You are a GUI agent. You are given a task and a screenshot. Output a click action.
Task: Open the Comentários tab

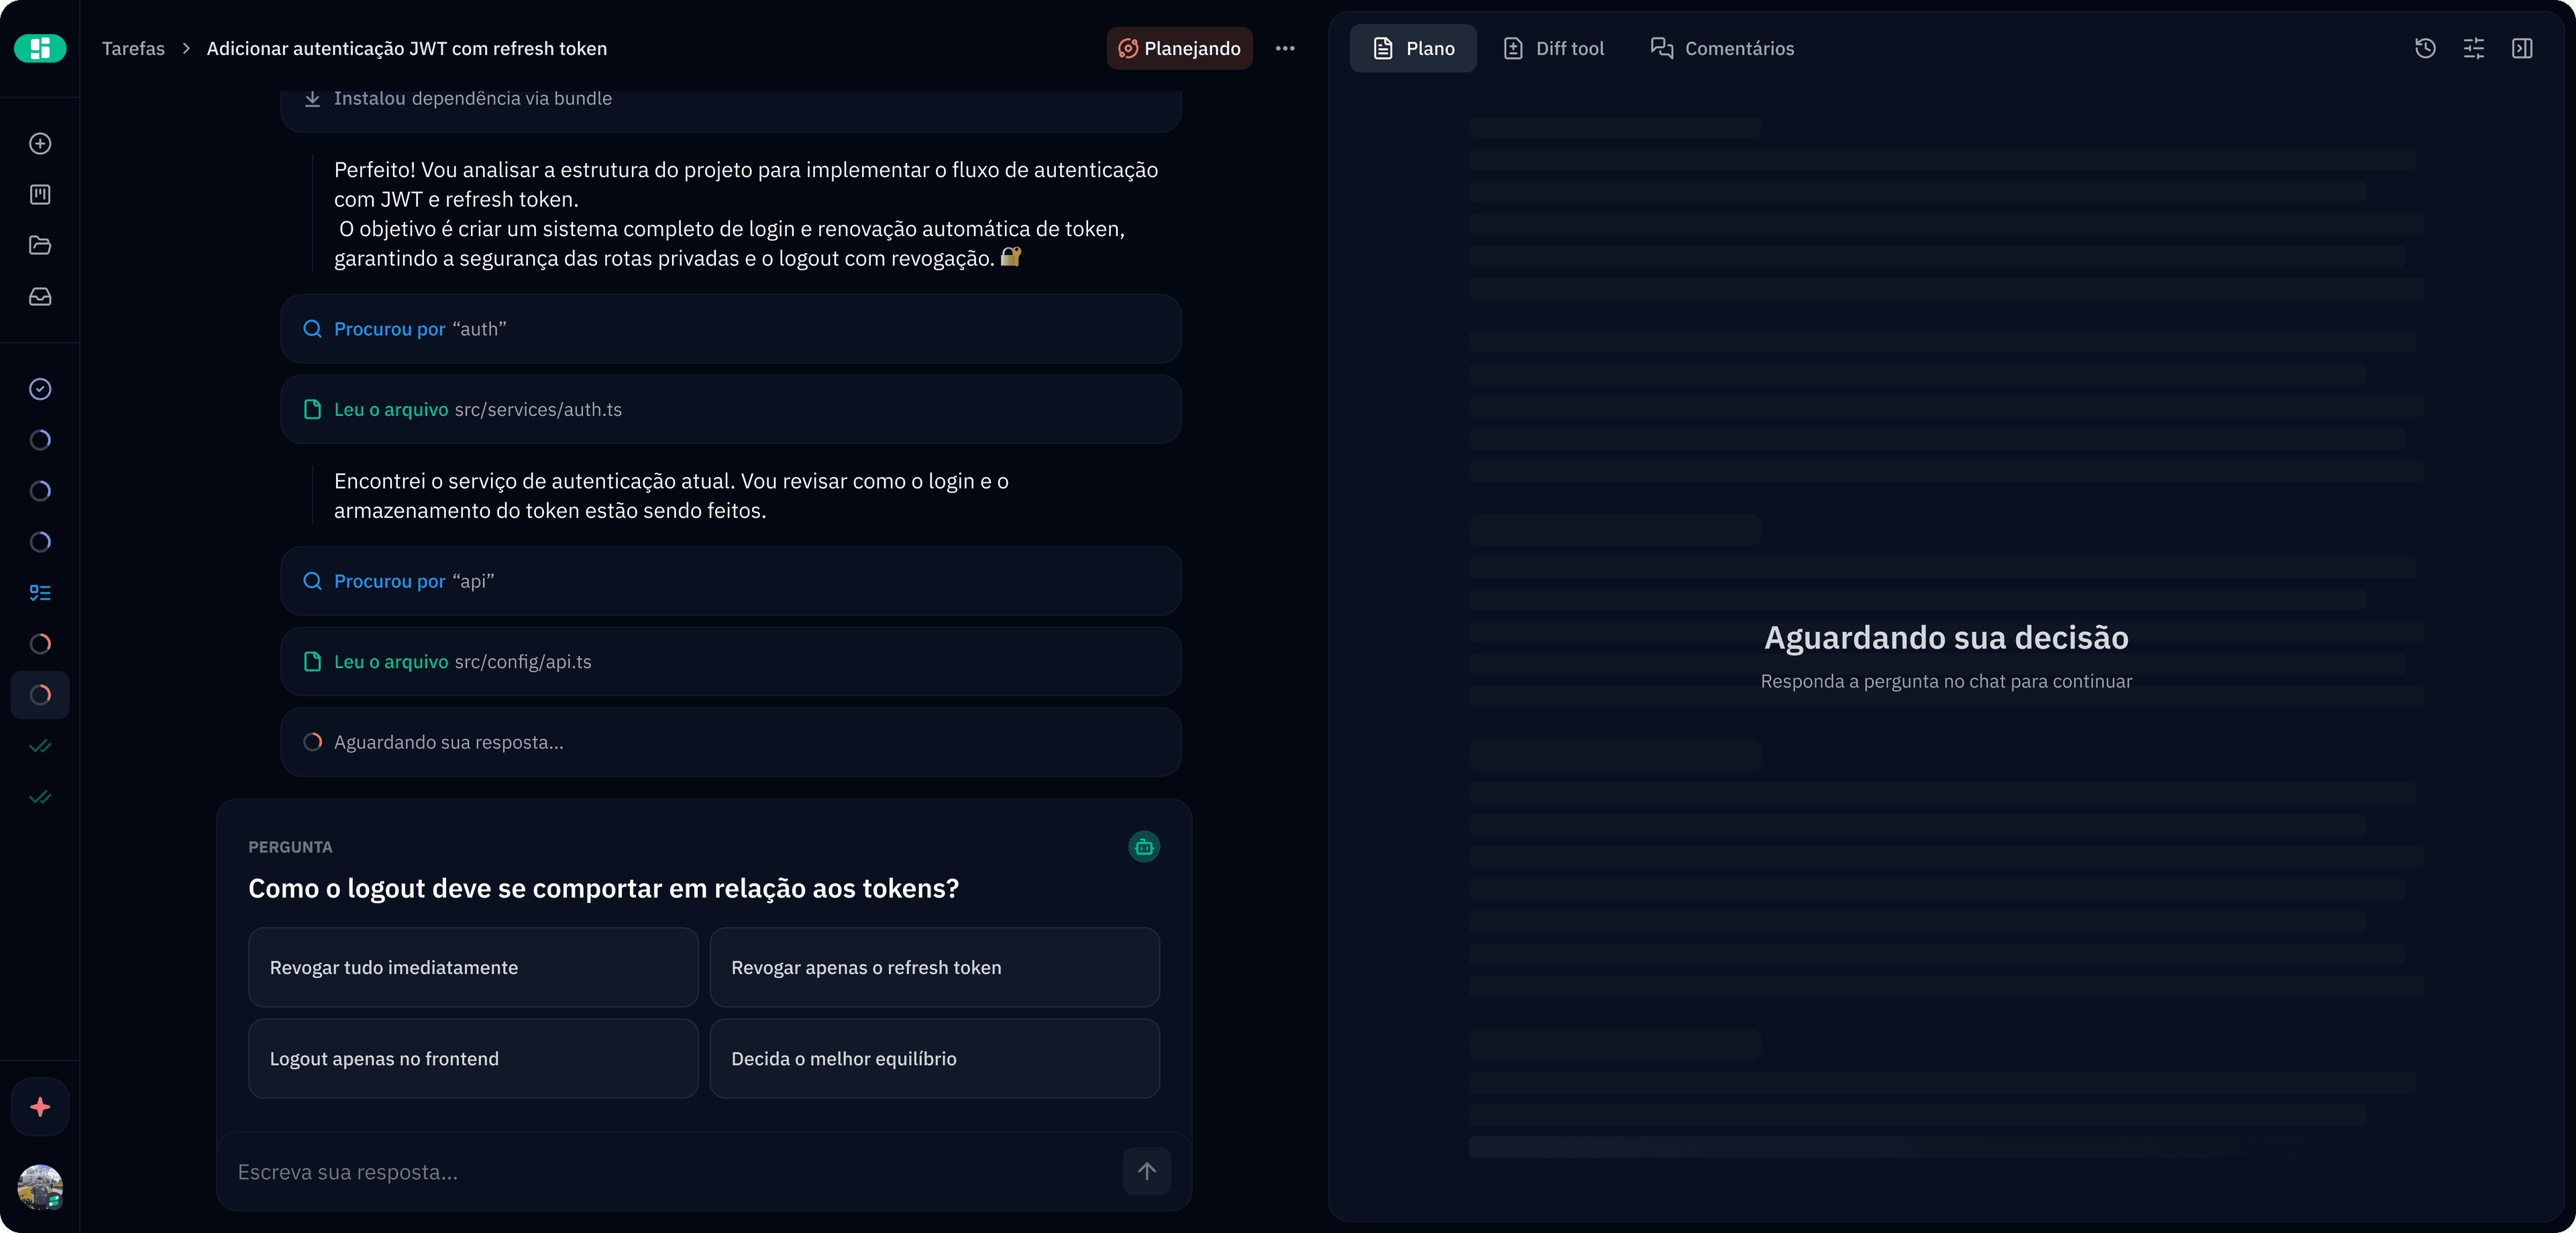pyautogui.click(x=1721, y=48)
